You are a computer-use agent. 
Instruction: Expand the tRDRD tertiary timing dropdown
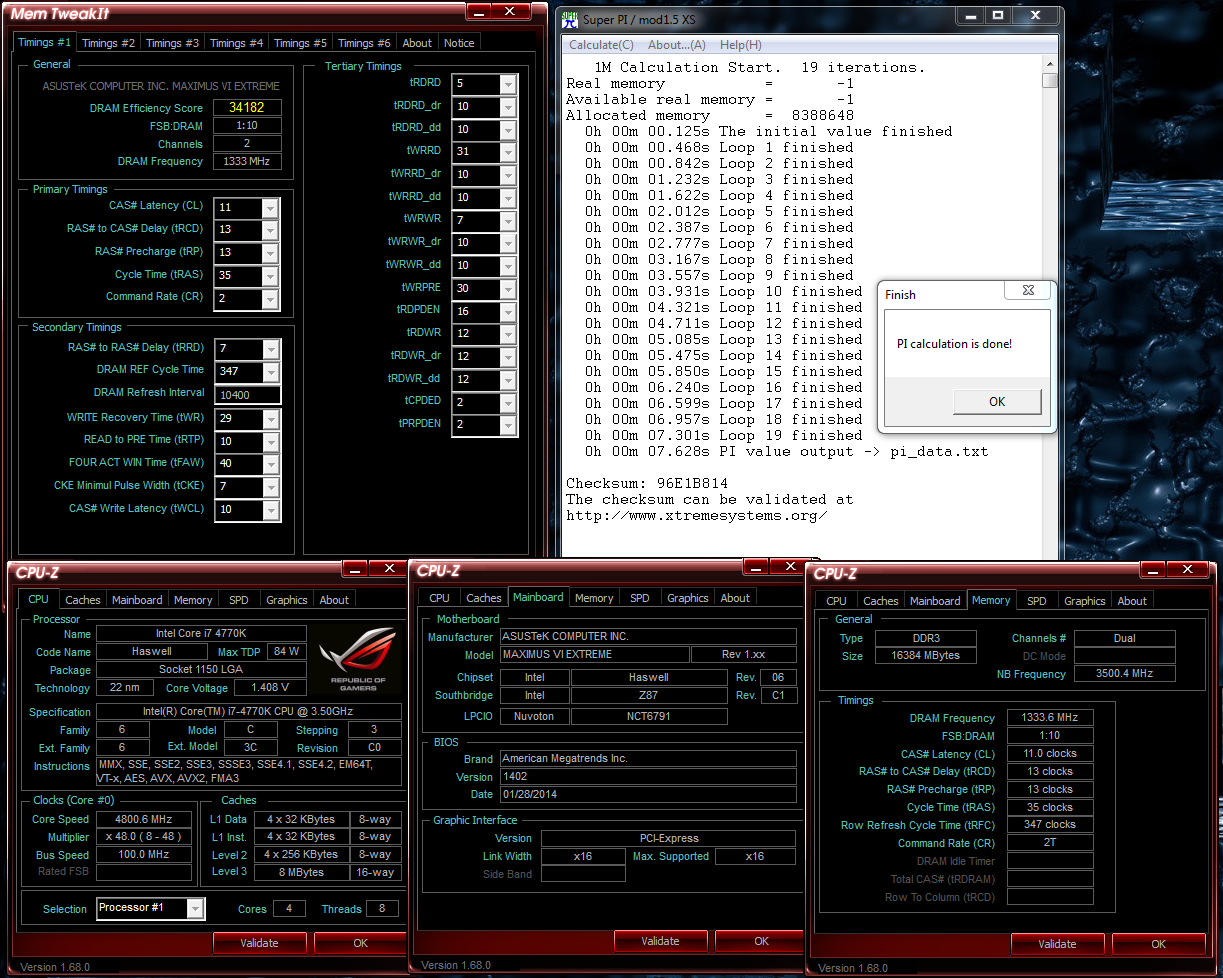pos(507,84)
